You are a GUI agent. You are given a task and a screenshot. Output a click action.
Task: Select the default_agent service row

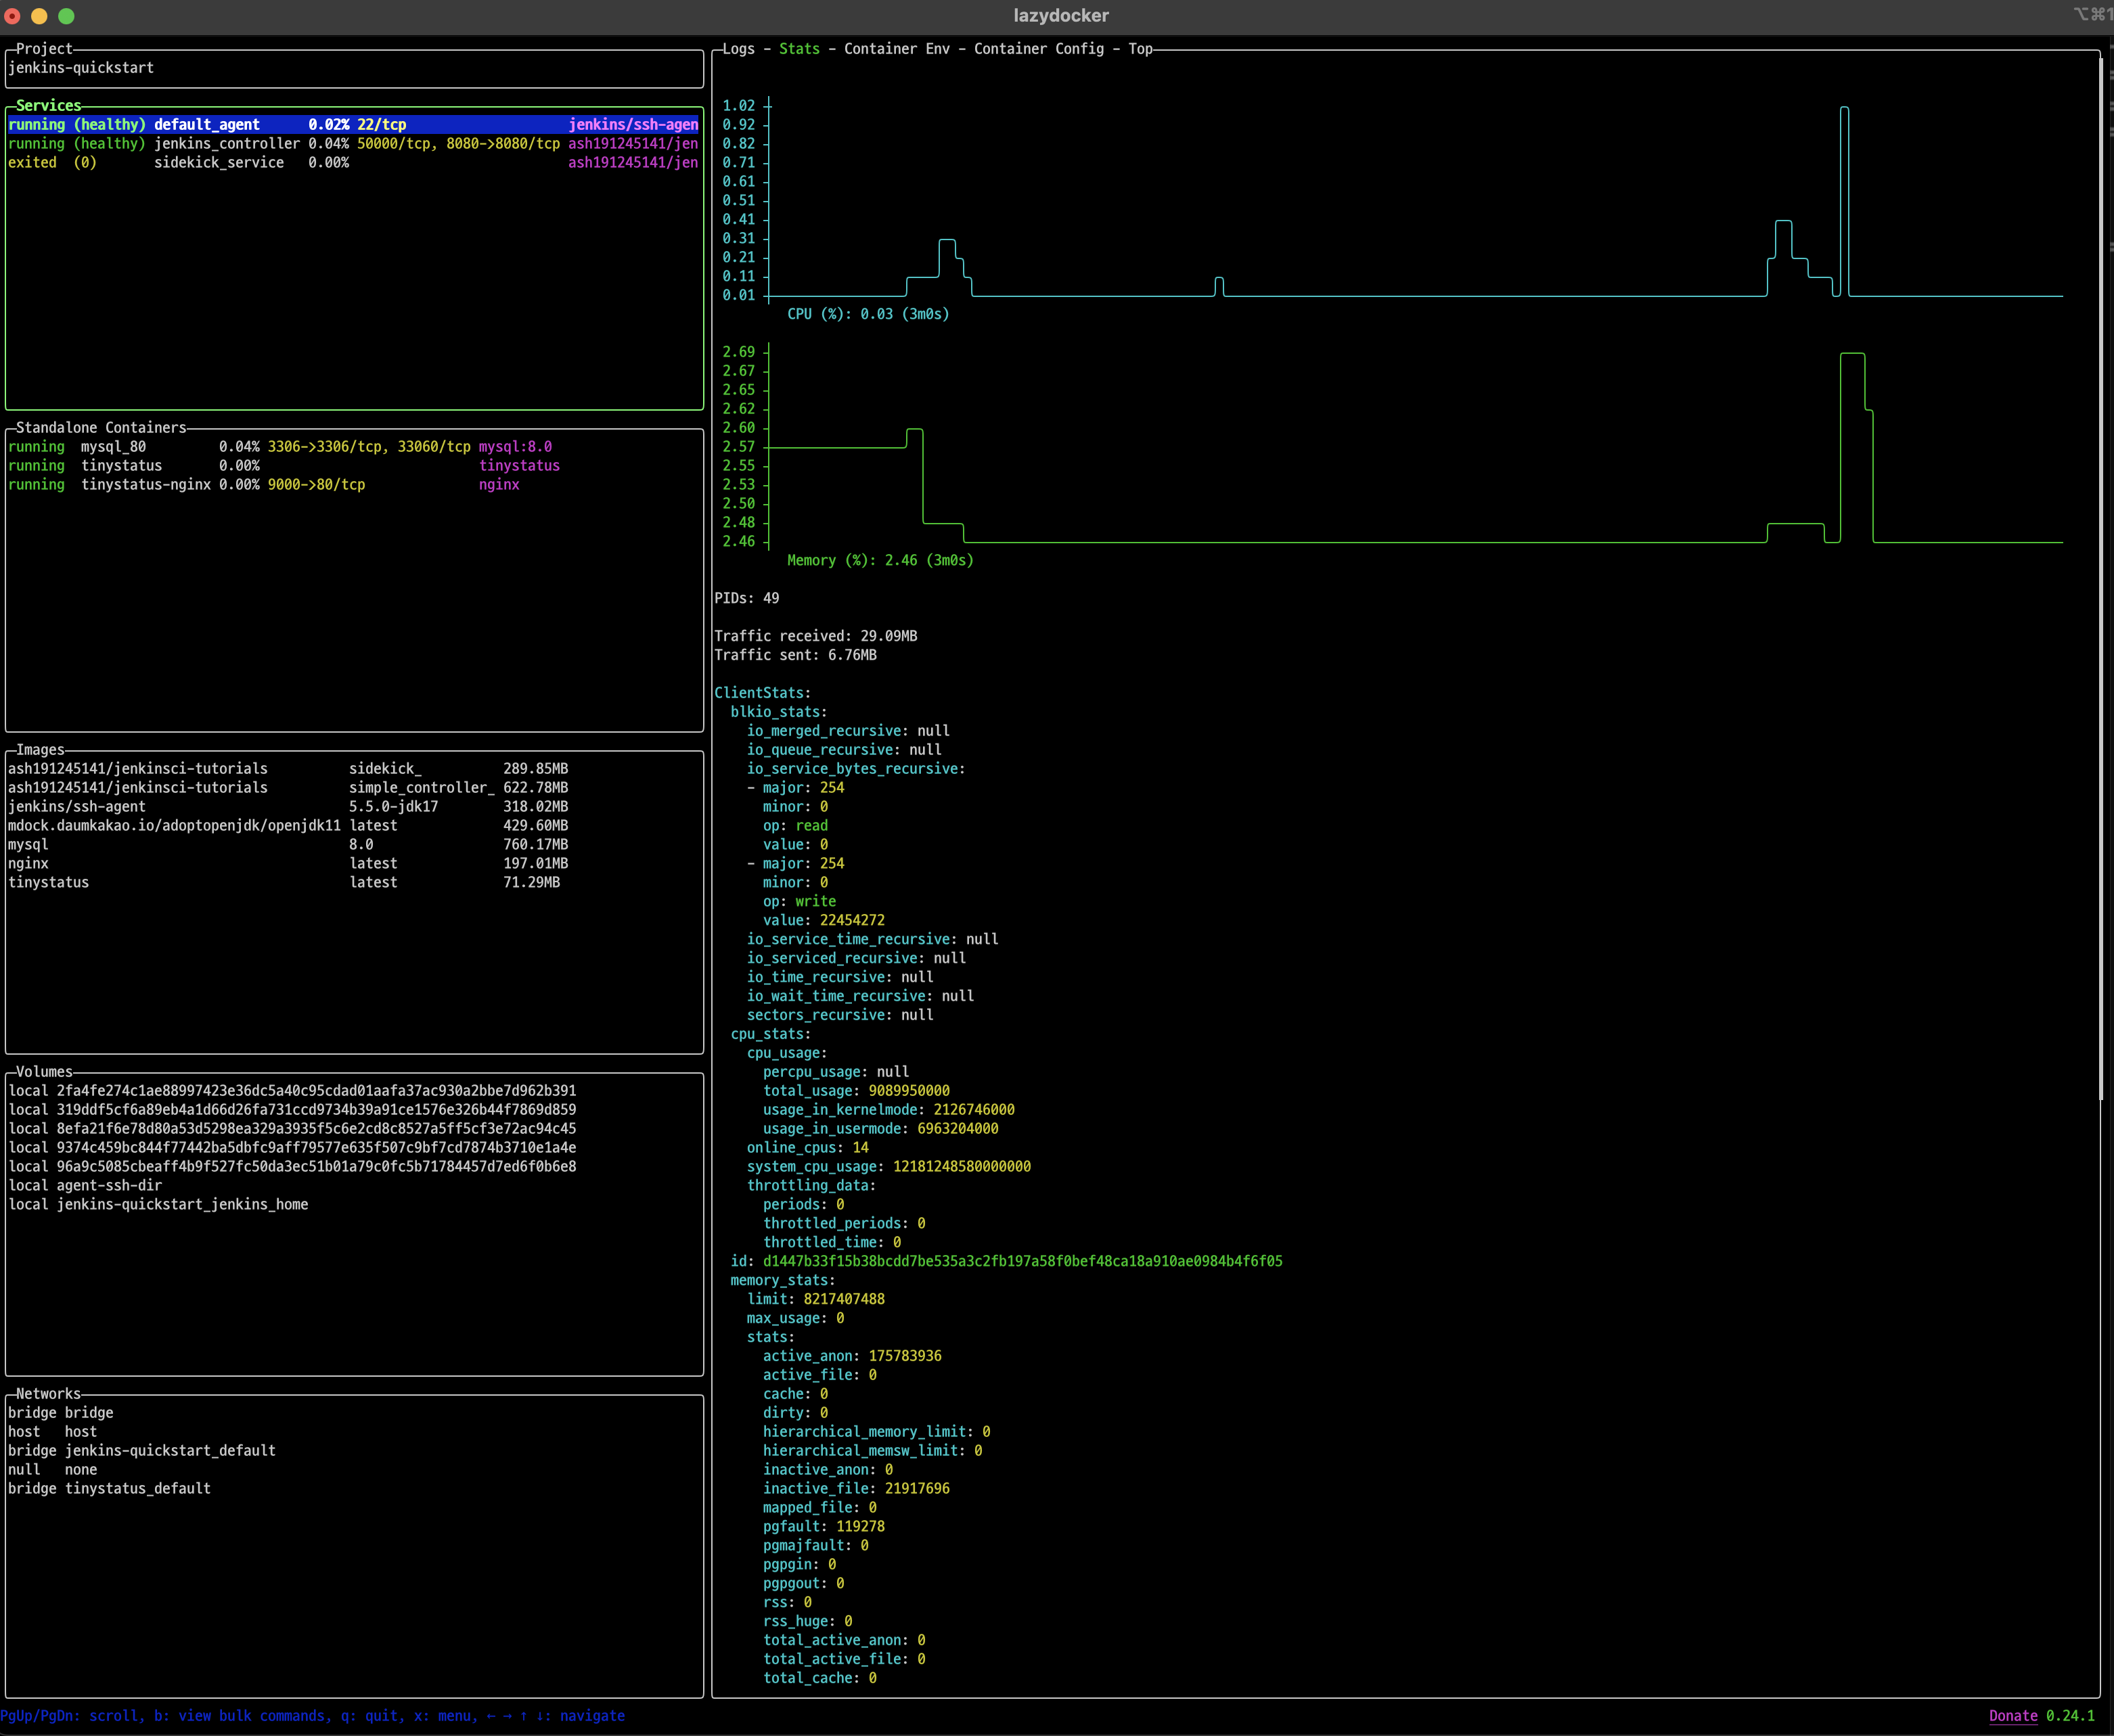206,125
